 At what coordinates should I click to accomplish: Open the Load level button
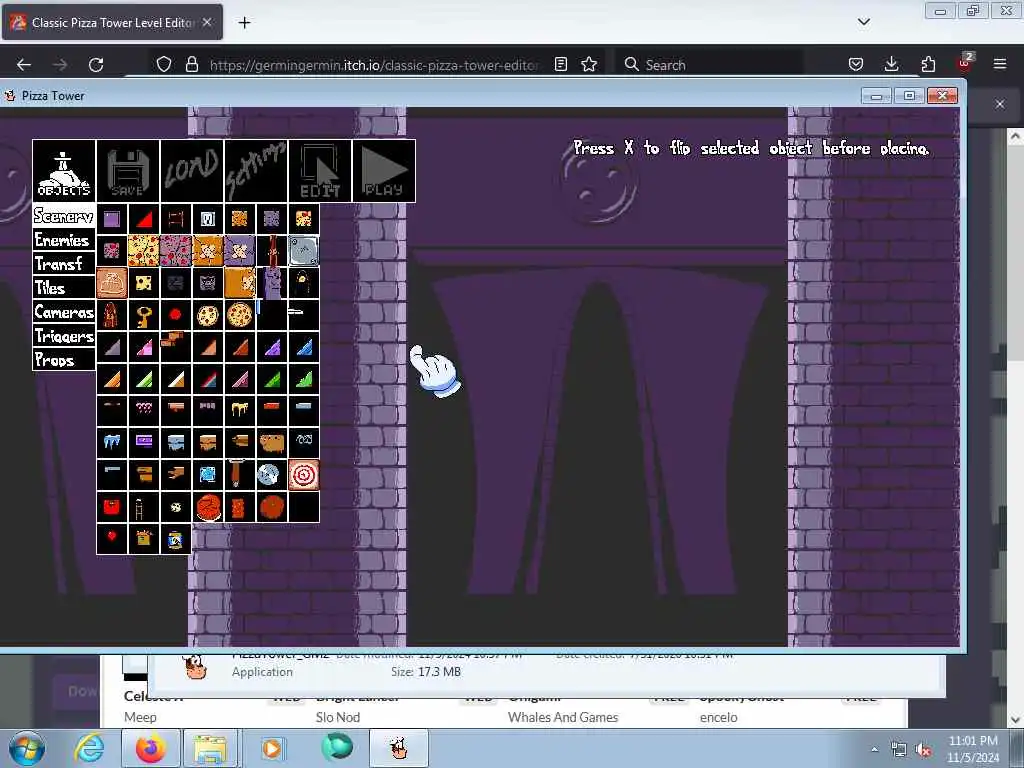[x=192, y=171]
